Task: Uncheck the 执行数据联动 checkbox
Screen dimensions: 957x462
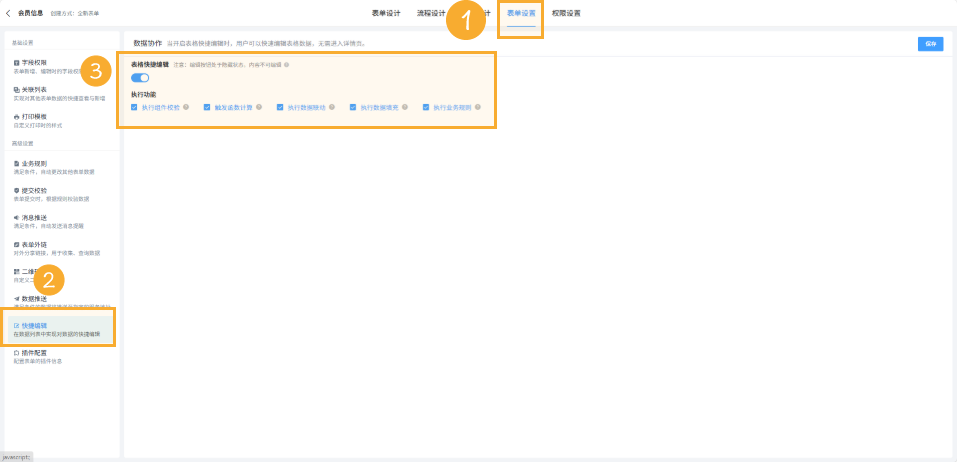Action: coord(280,107)
